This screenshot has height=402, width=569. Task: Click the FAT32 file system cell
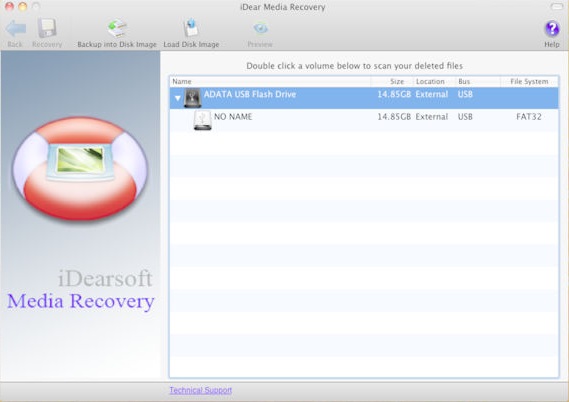(529, 117)
